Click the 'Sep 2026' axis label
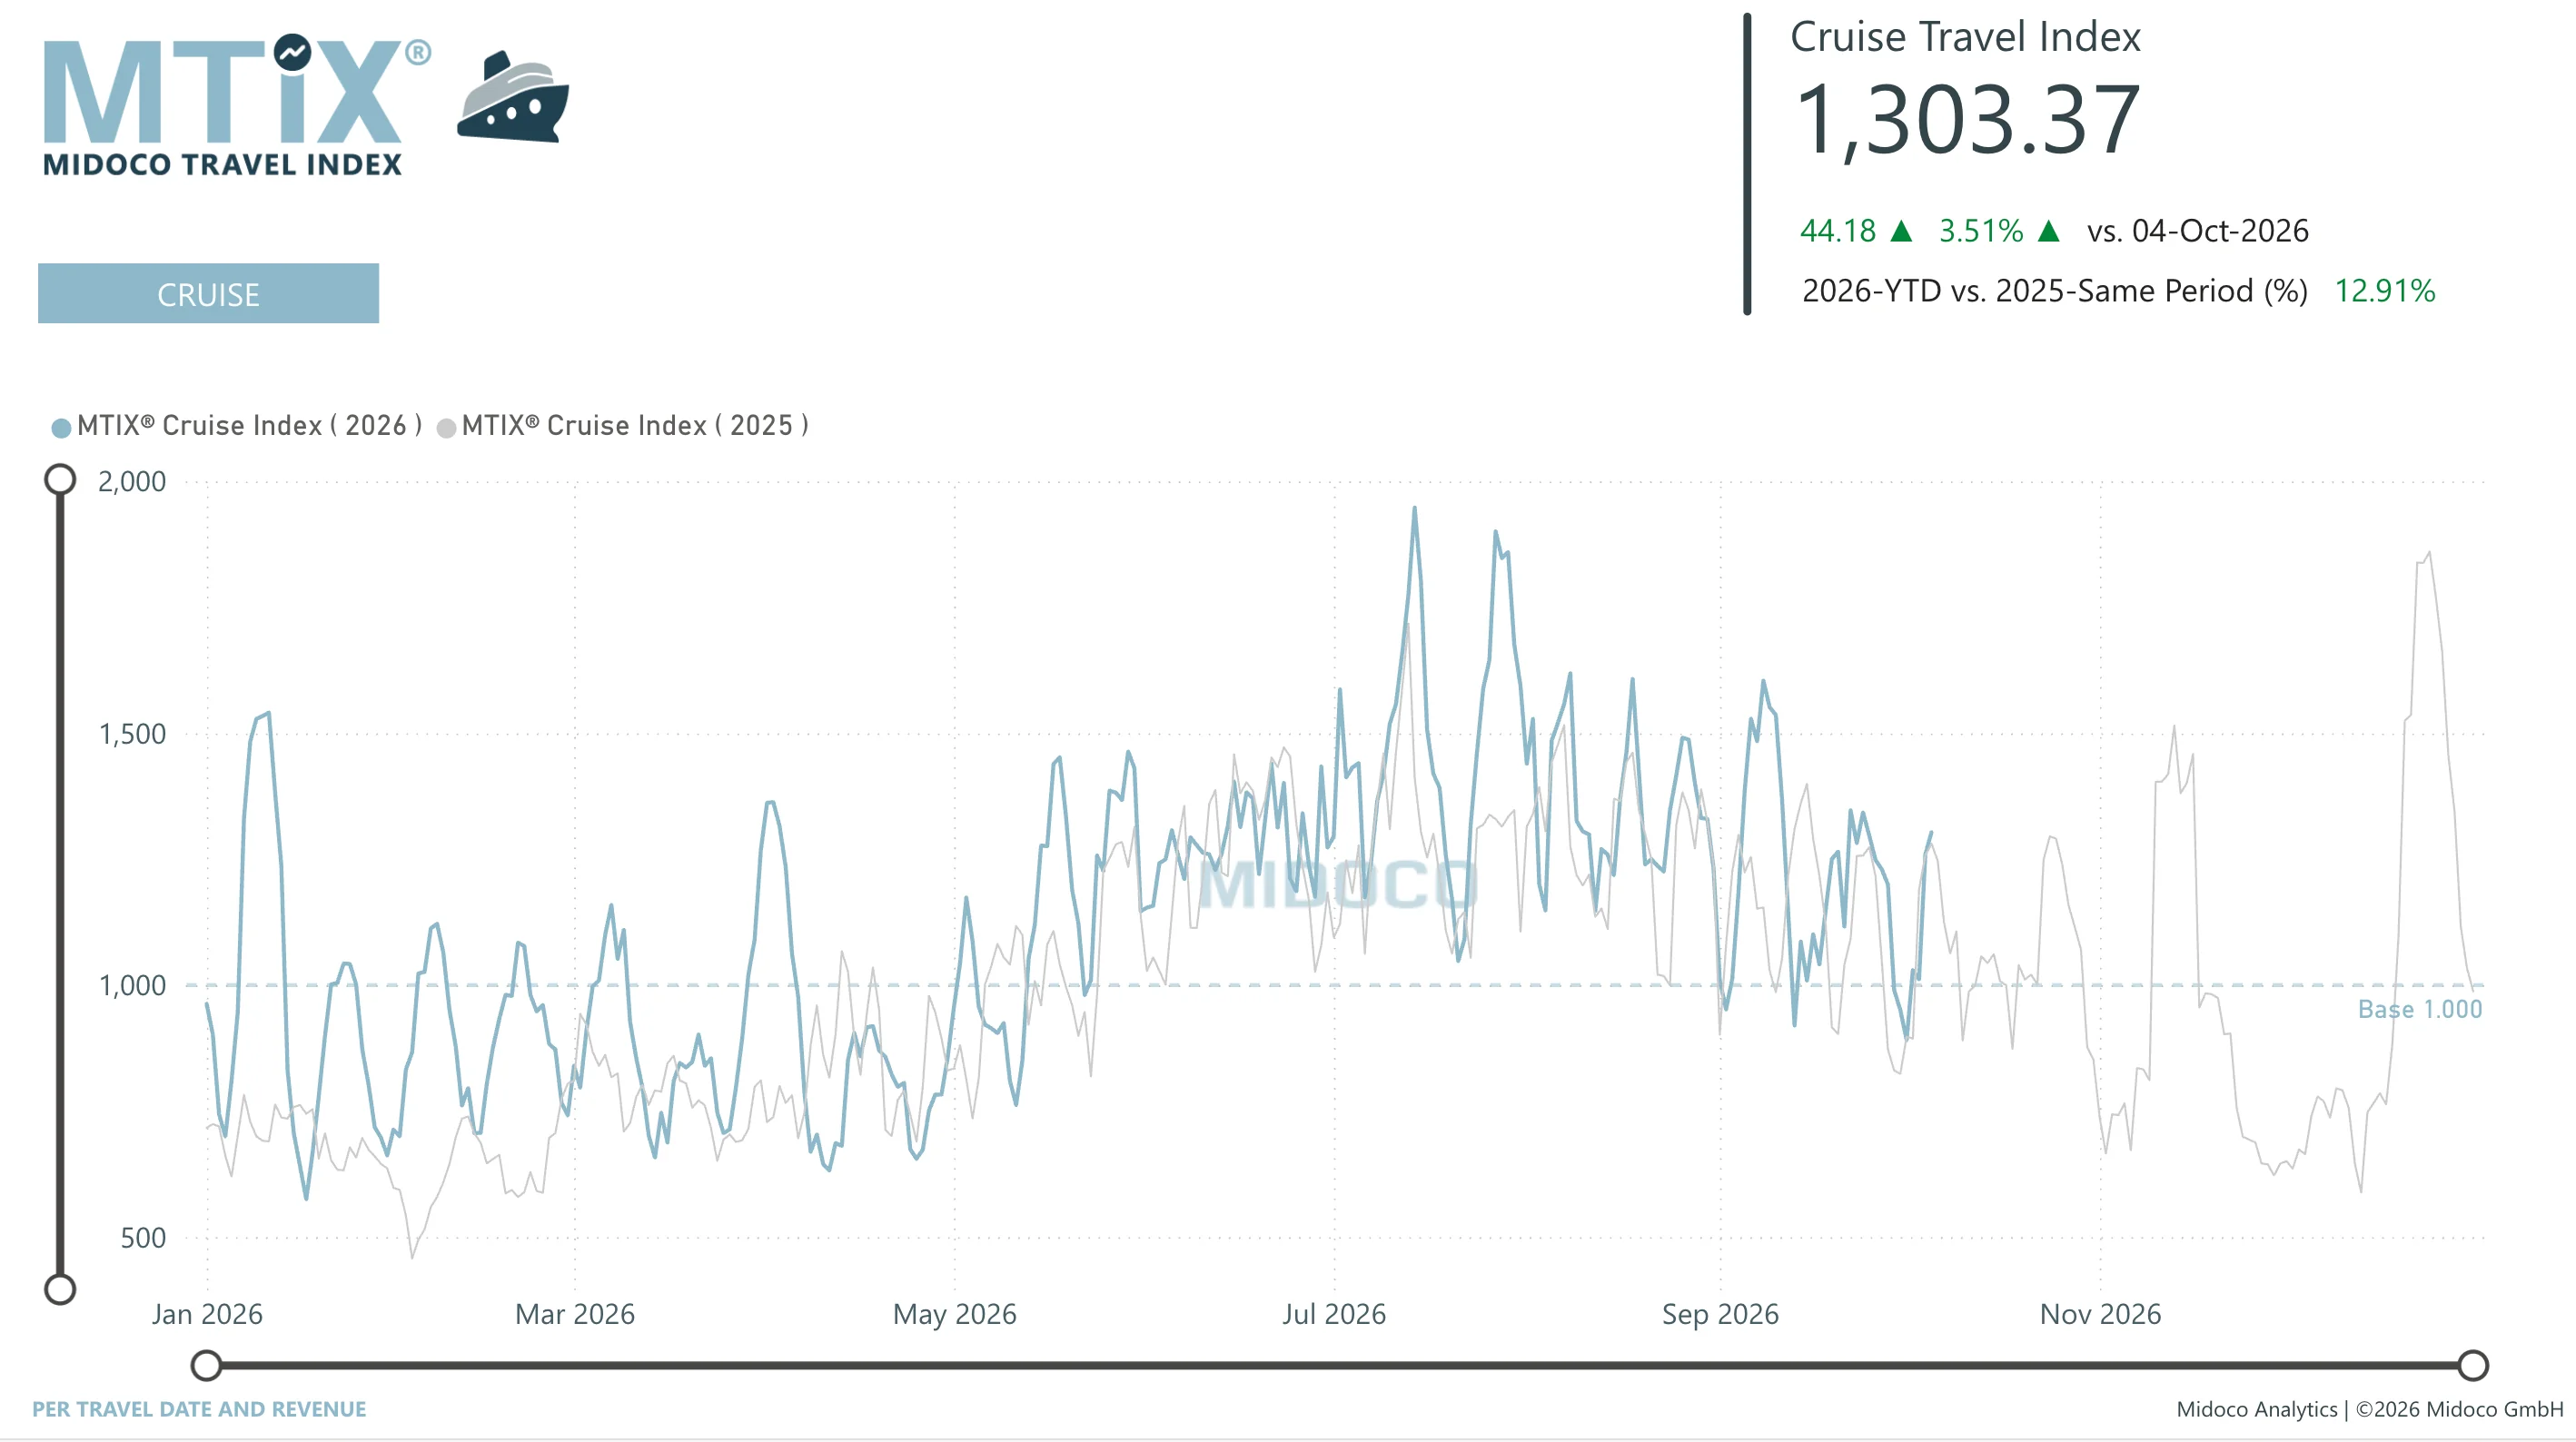The width and height of the screenshot is (2576, 1442). point(1721,1315)
